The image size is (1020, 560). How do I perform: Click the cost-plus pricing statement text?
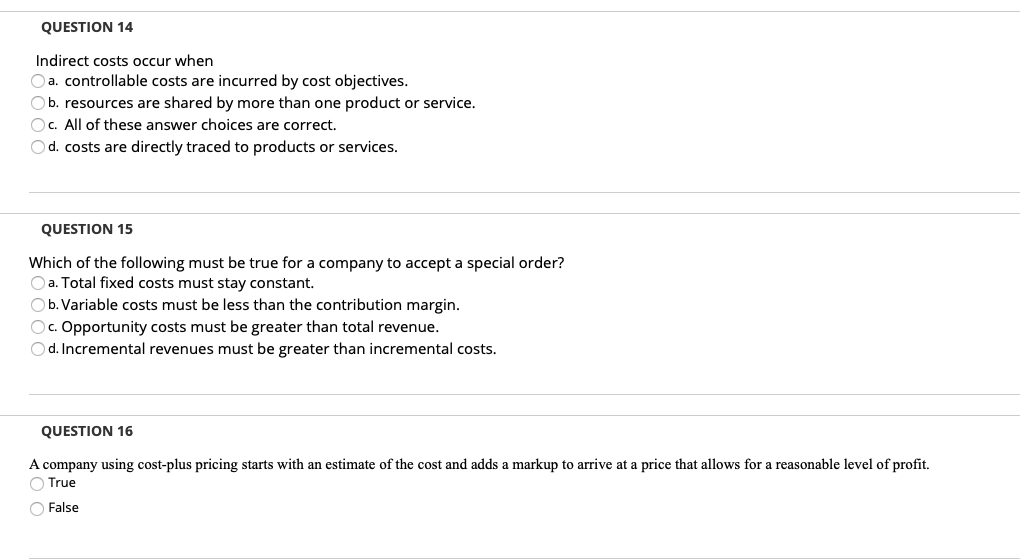click(479, 464)
